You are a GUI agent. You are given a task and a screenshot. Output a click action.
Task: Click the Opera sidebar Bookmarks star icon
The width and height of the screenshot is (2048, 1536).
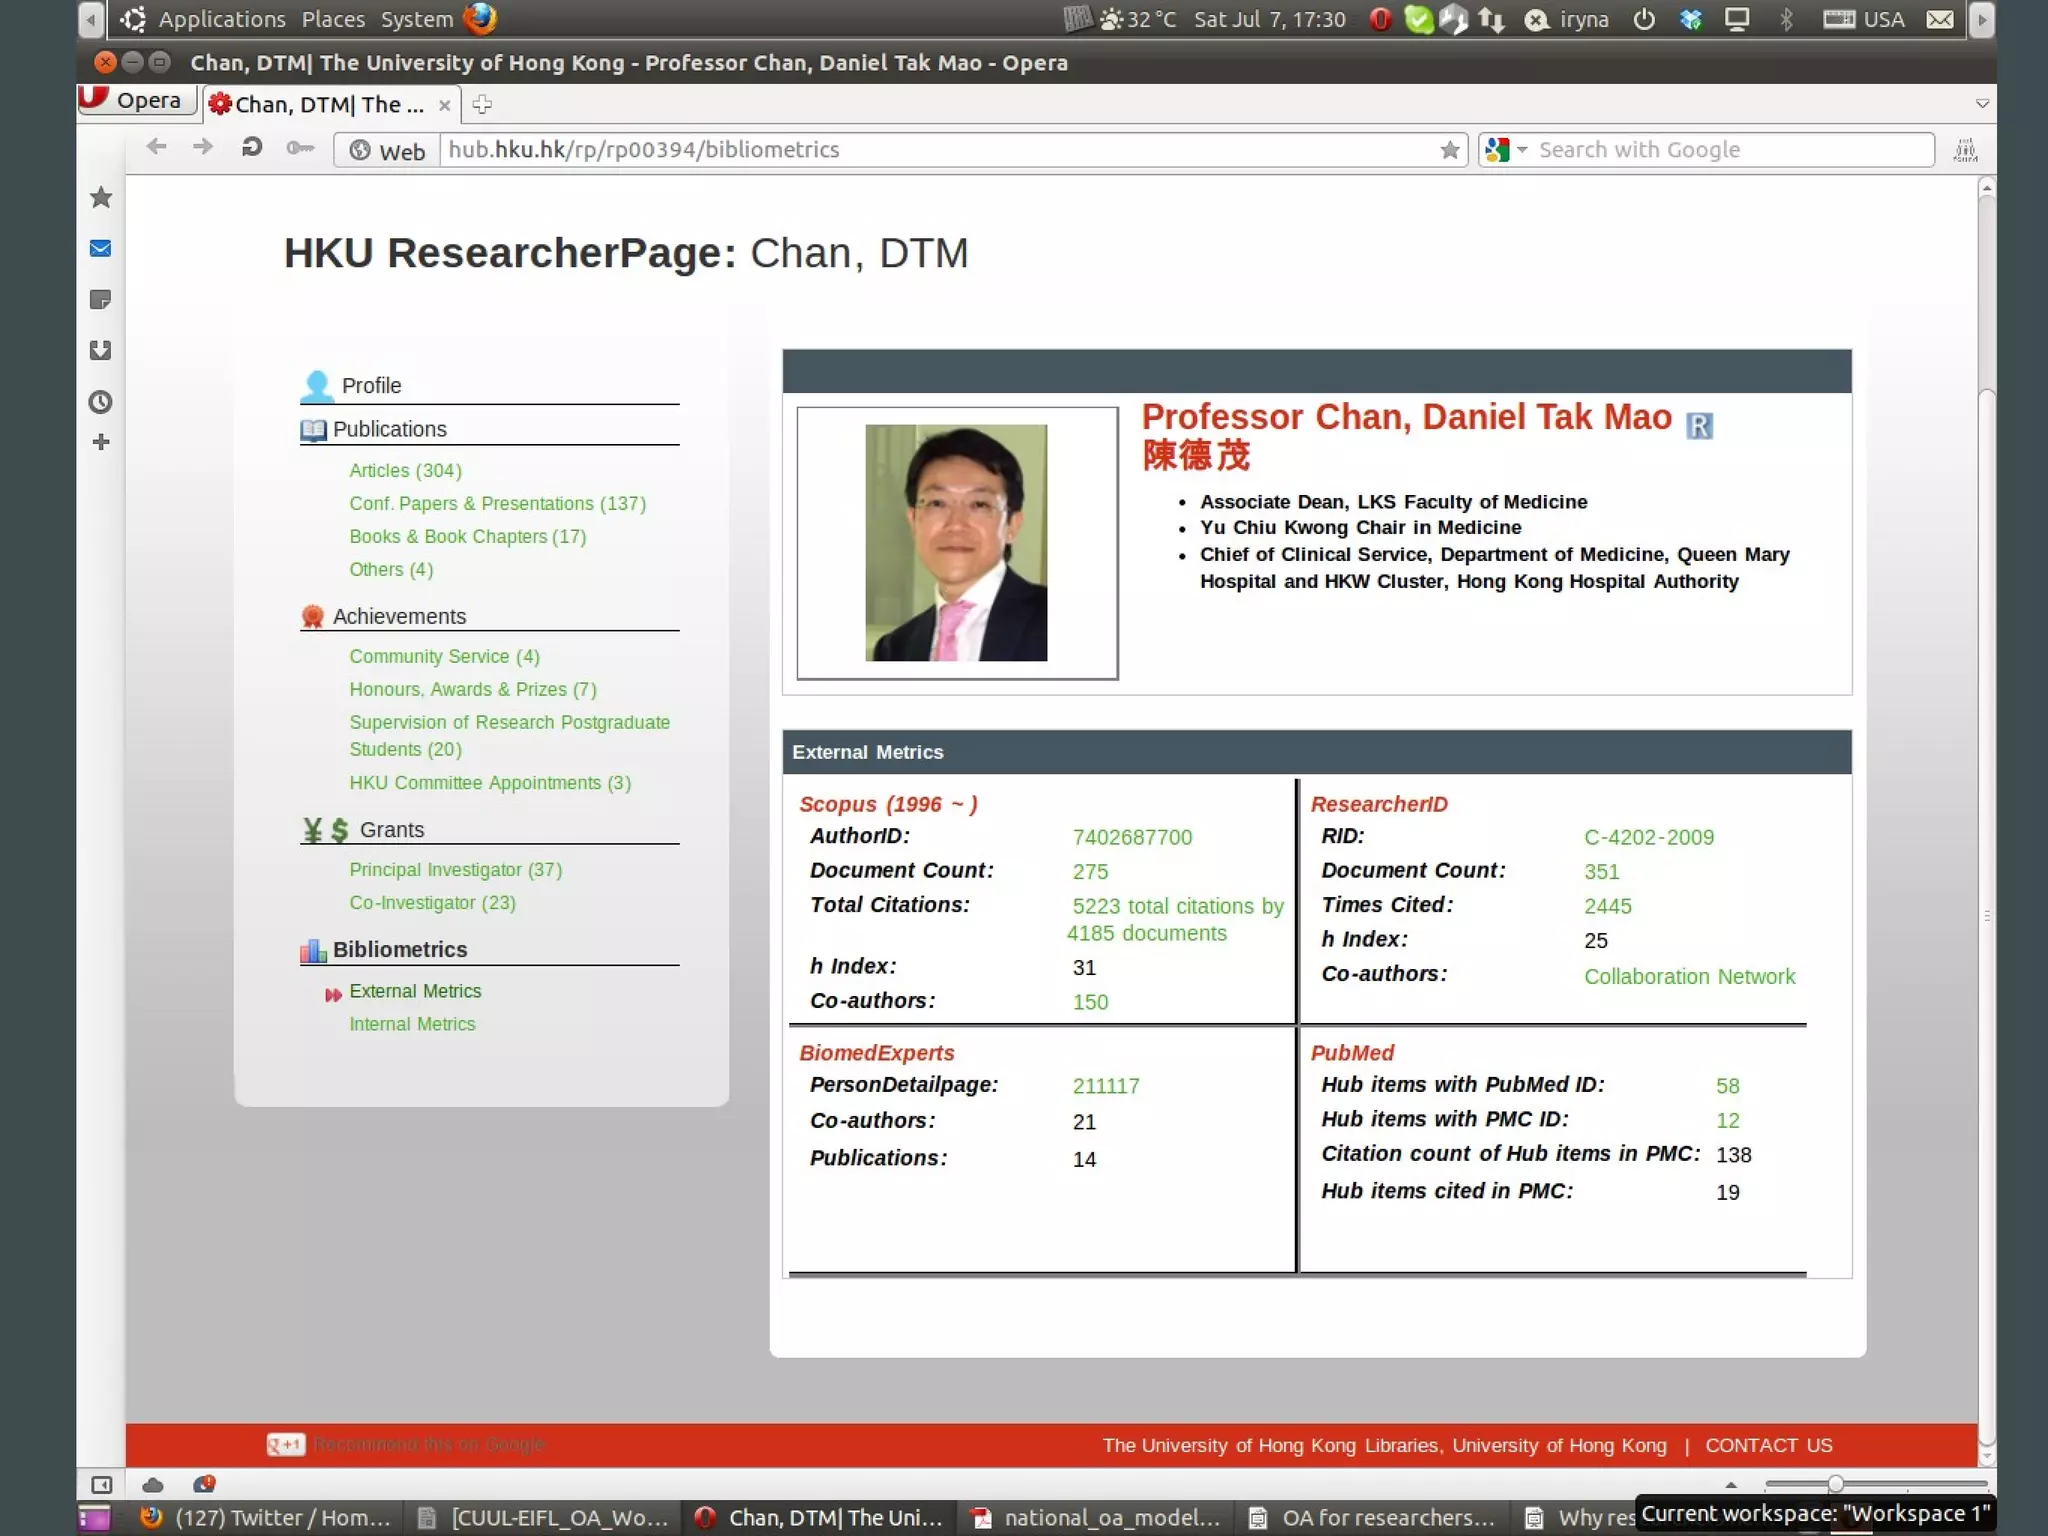(100, 198)
